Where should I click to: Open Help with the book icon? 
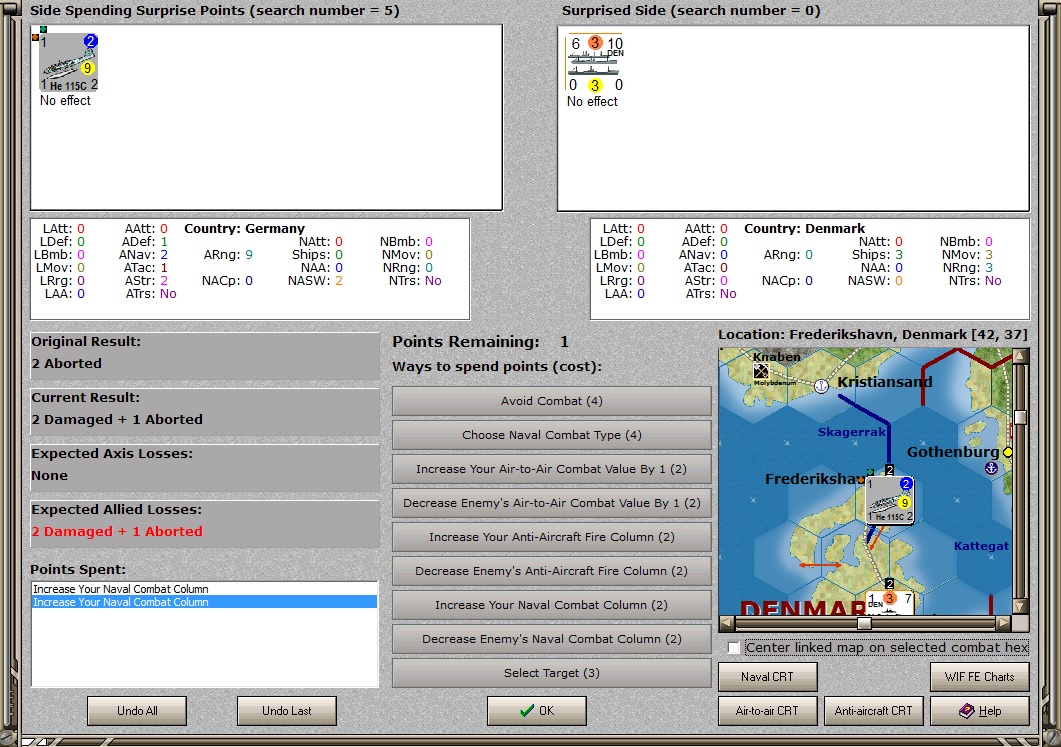pyautogui.click(x=980, y=710)
